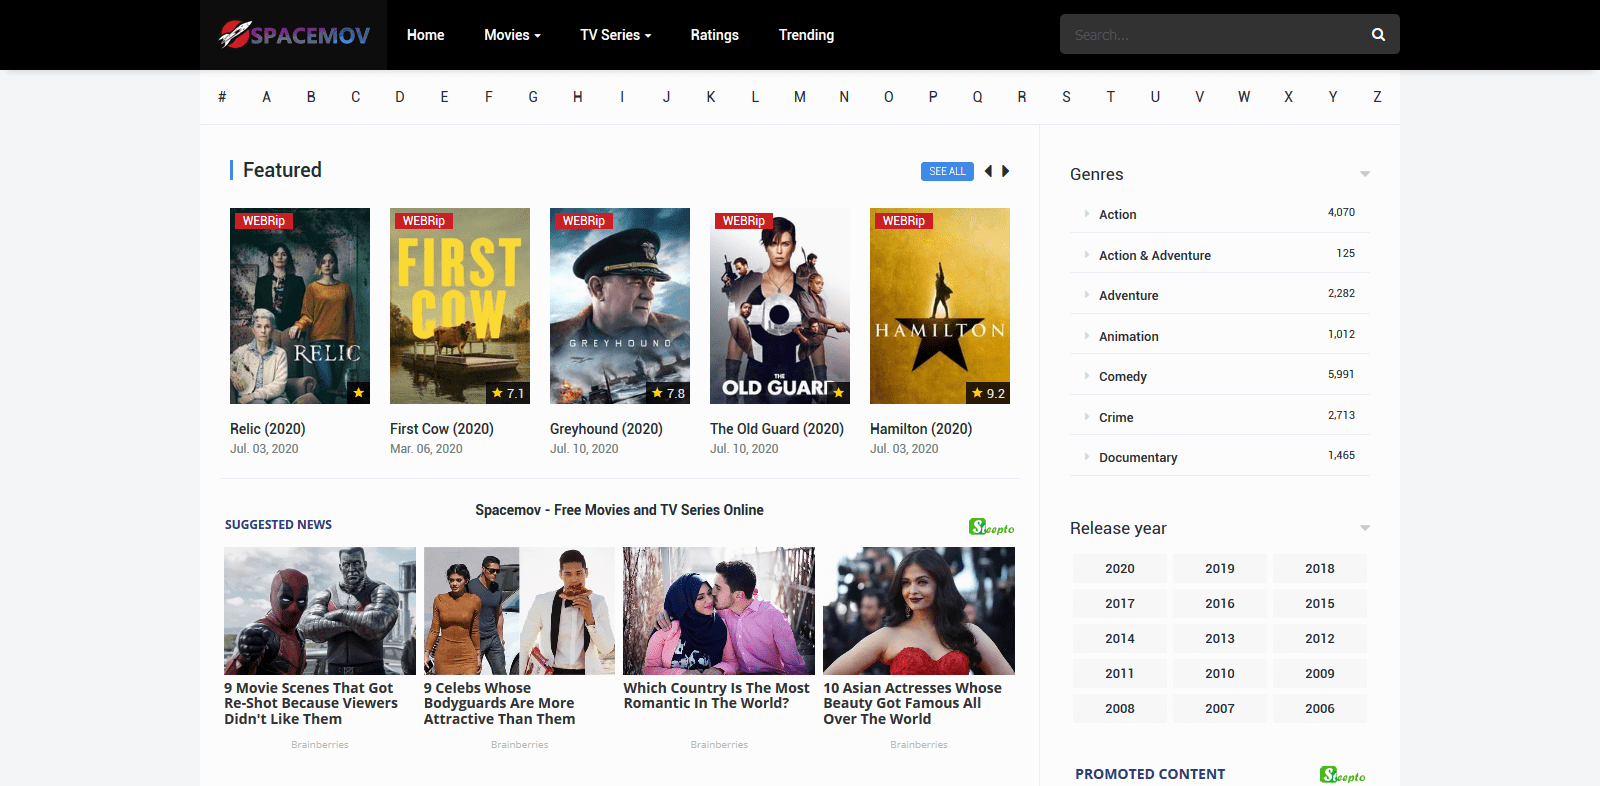Choose release year 2006
1600x786 pixels.
(1320, 708)
